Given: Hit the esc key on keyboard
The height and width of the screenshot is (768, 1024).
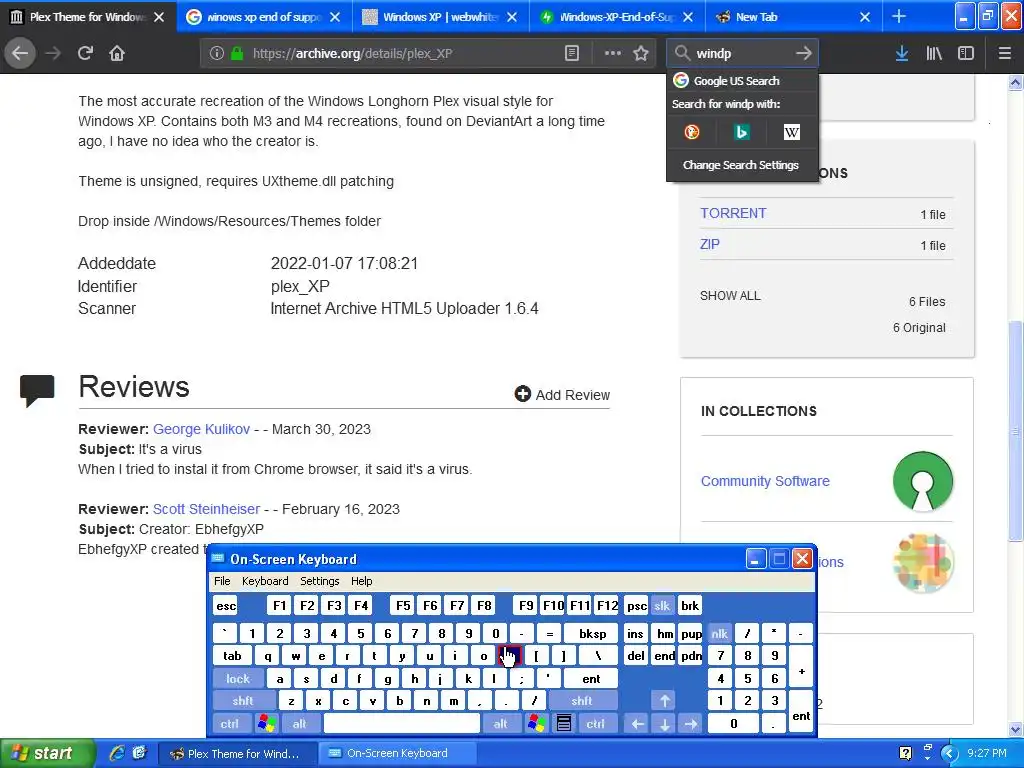Looking at the screenshot, I should (x=226, y=606).
